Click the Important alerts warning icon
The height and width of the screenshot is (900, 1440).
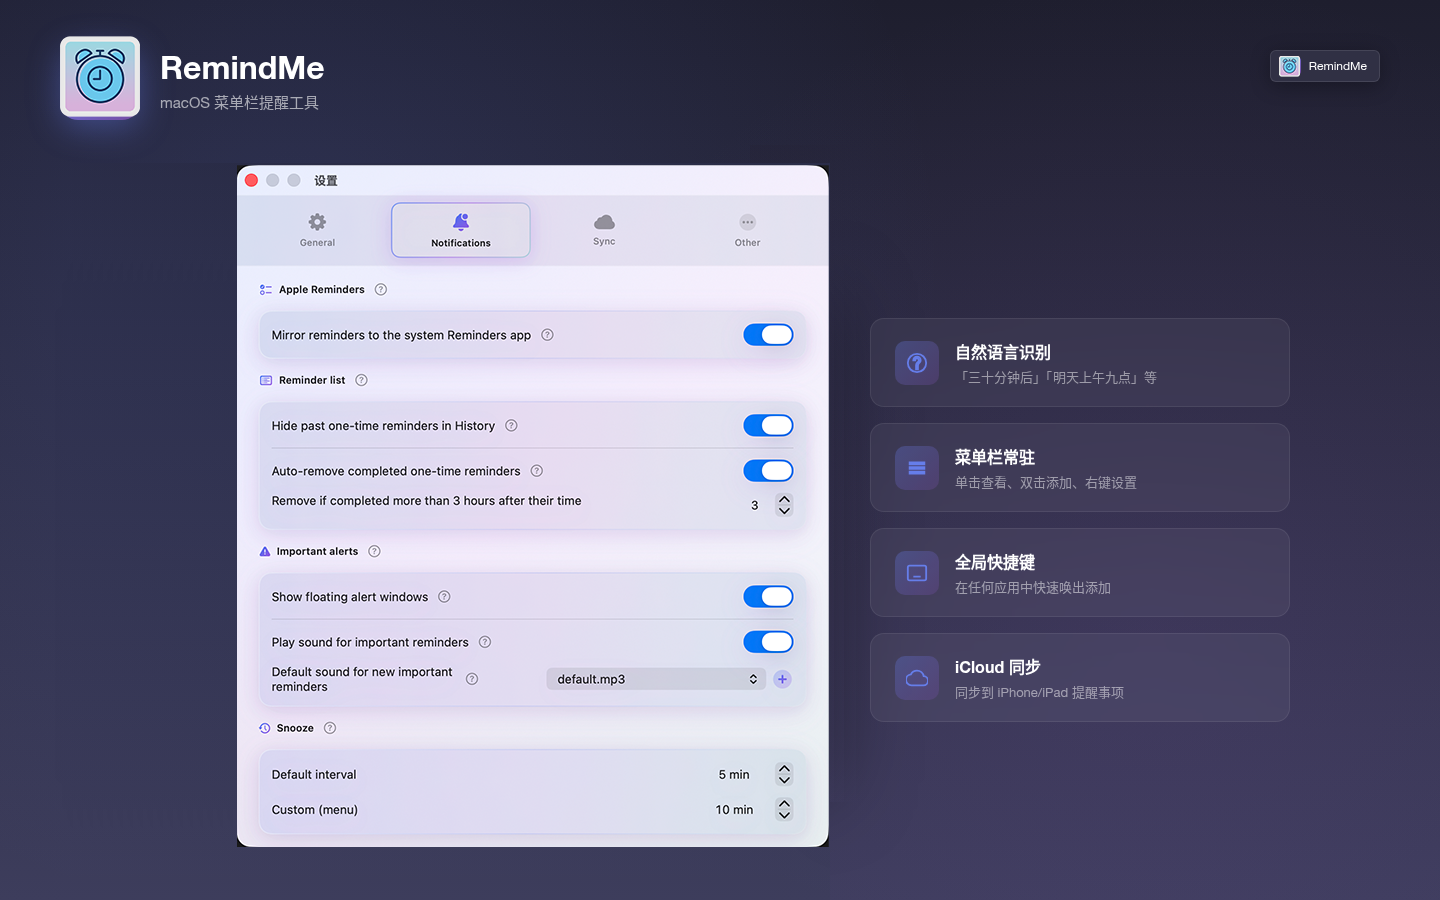click(x=264, y=551)
